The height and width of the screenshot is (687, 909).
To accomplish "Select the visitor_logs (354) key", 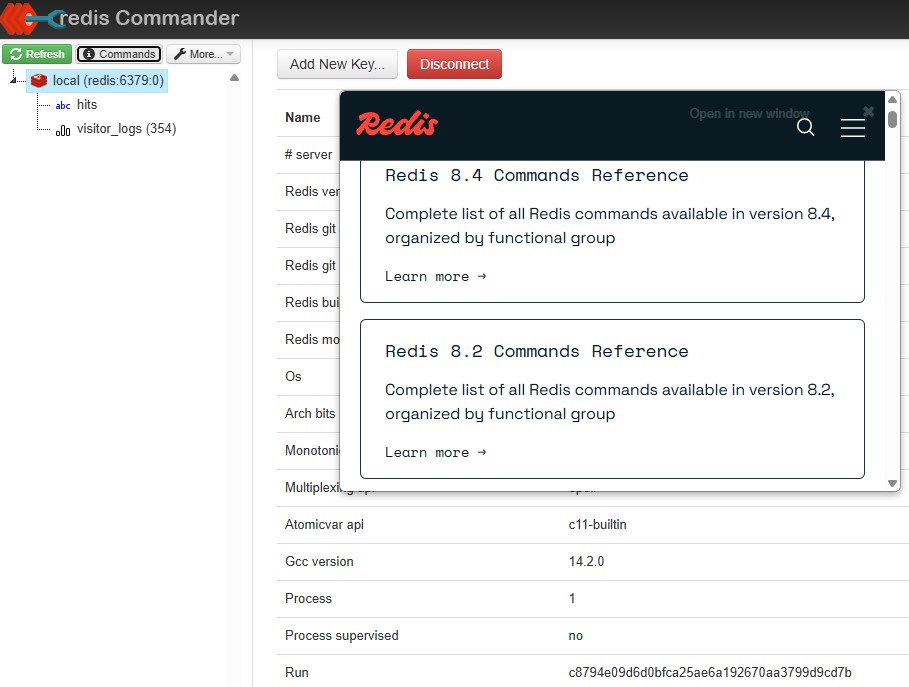I will tap(126, 129).
